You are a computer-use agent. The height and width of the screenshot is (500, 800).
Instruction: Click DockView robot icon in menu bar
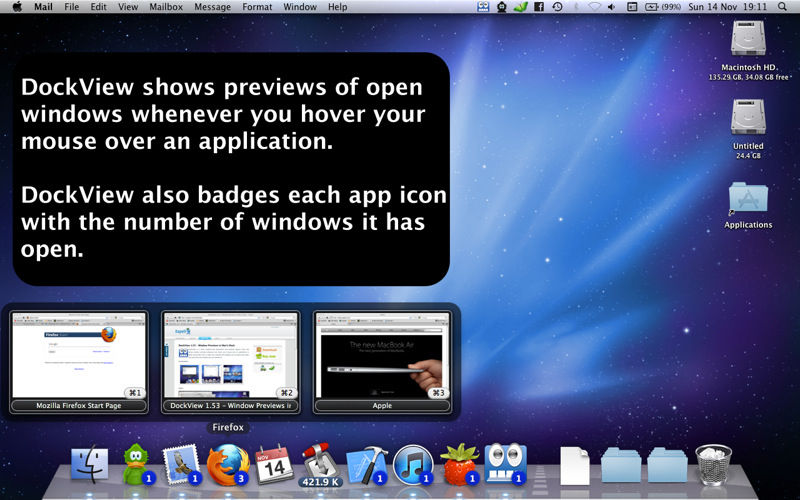point(483,7)
